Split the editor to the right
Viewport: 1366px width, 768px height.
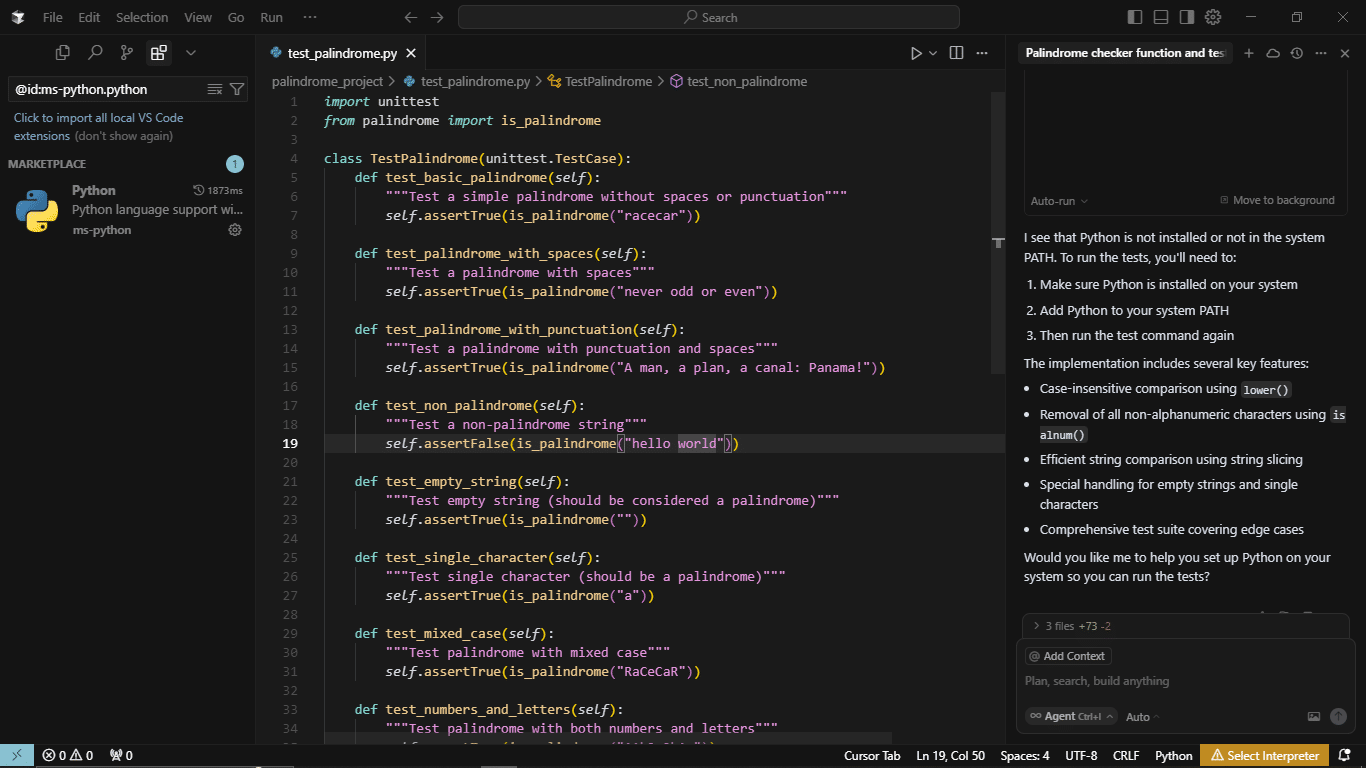(956, 53)
